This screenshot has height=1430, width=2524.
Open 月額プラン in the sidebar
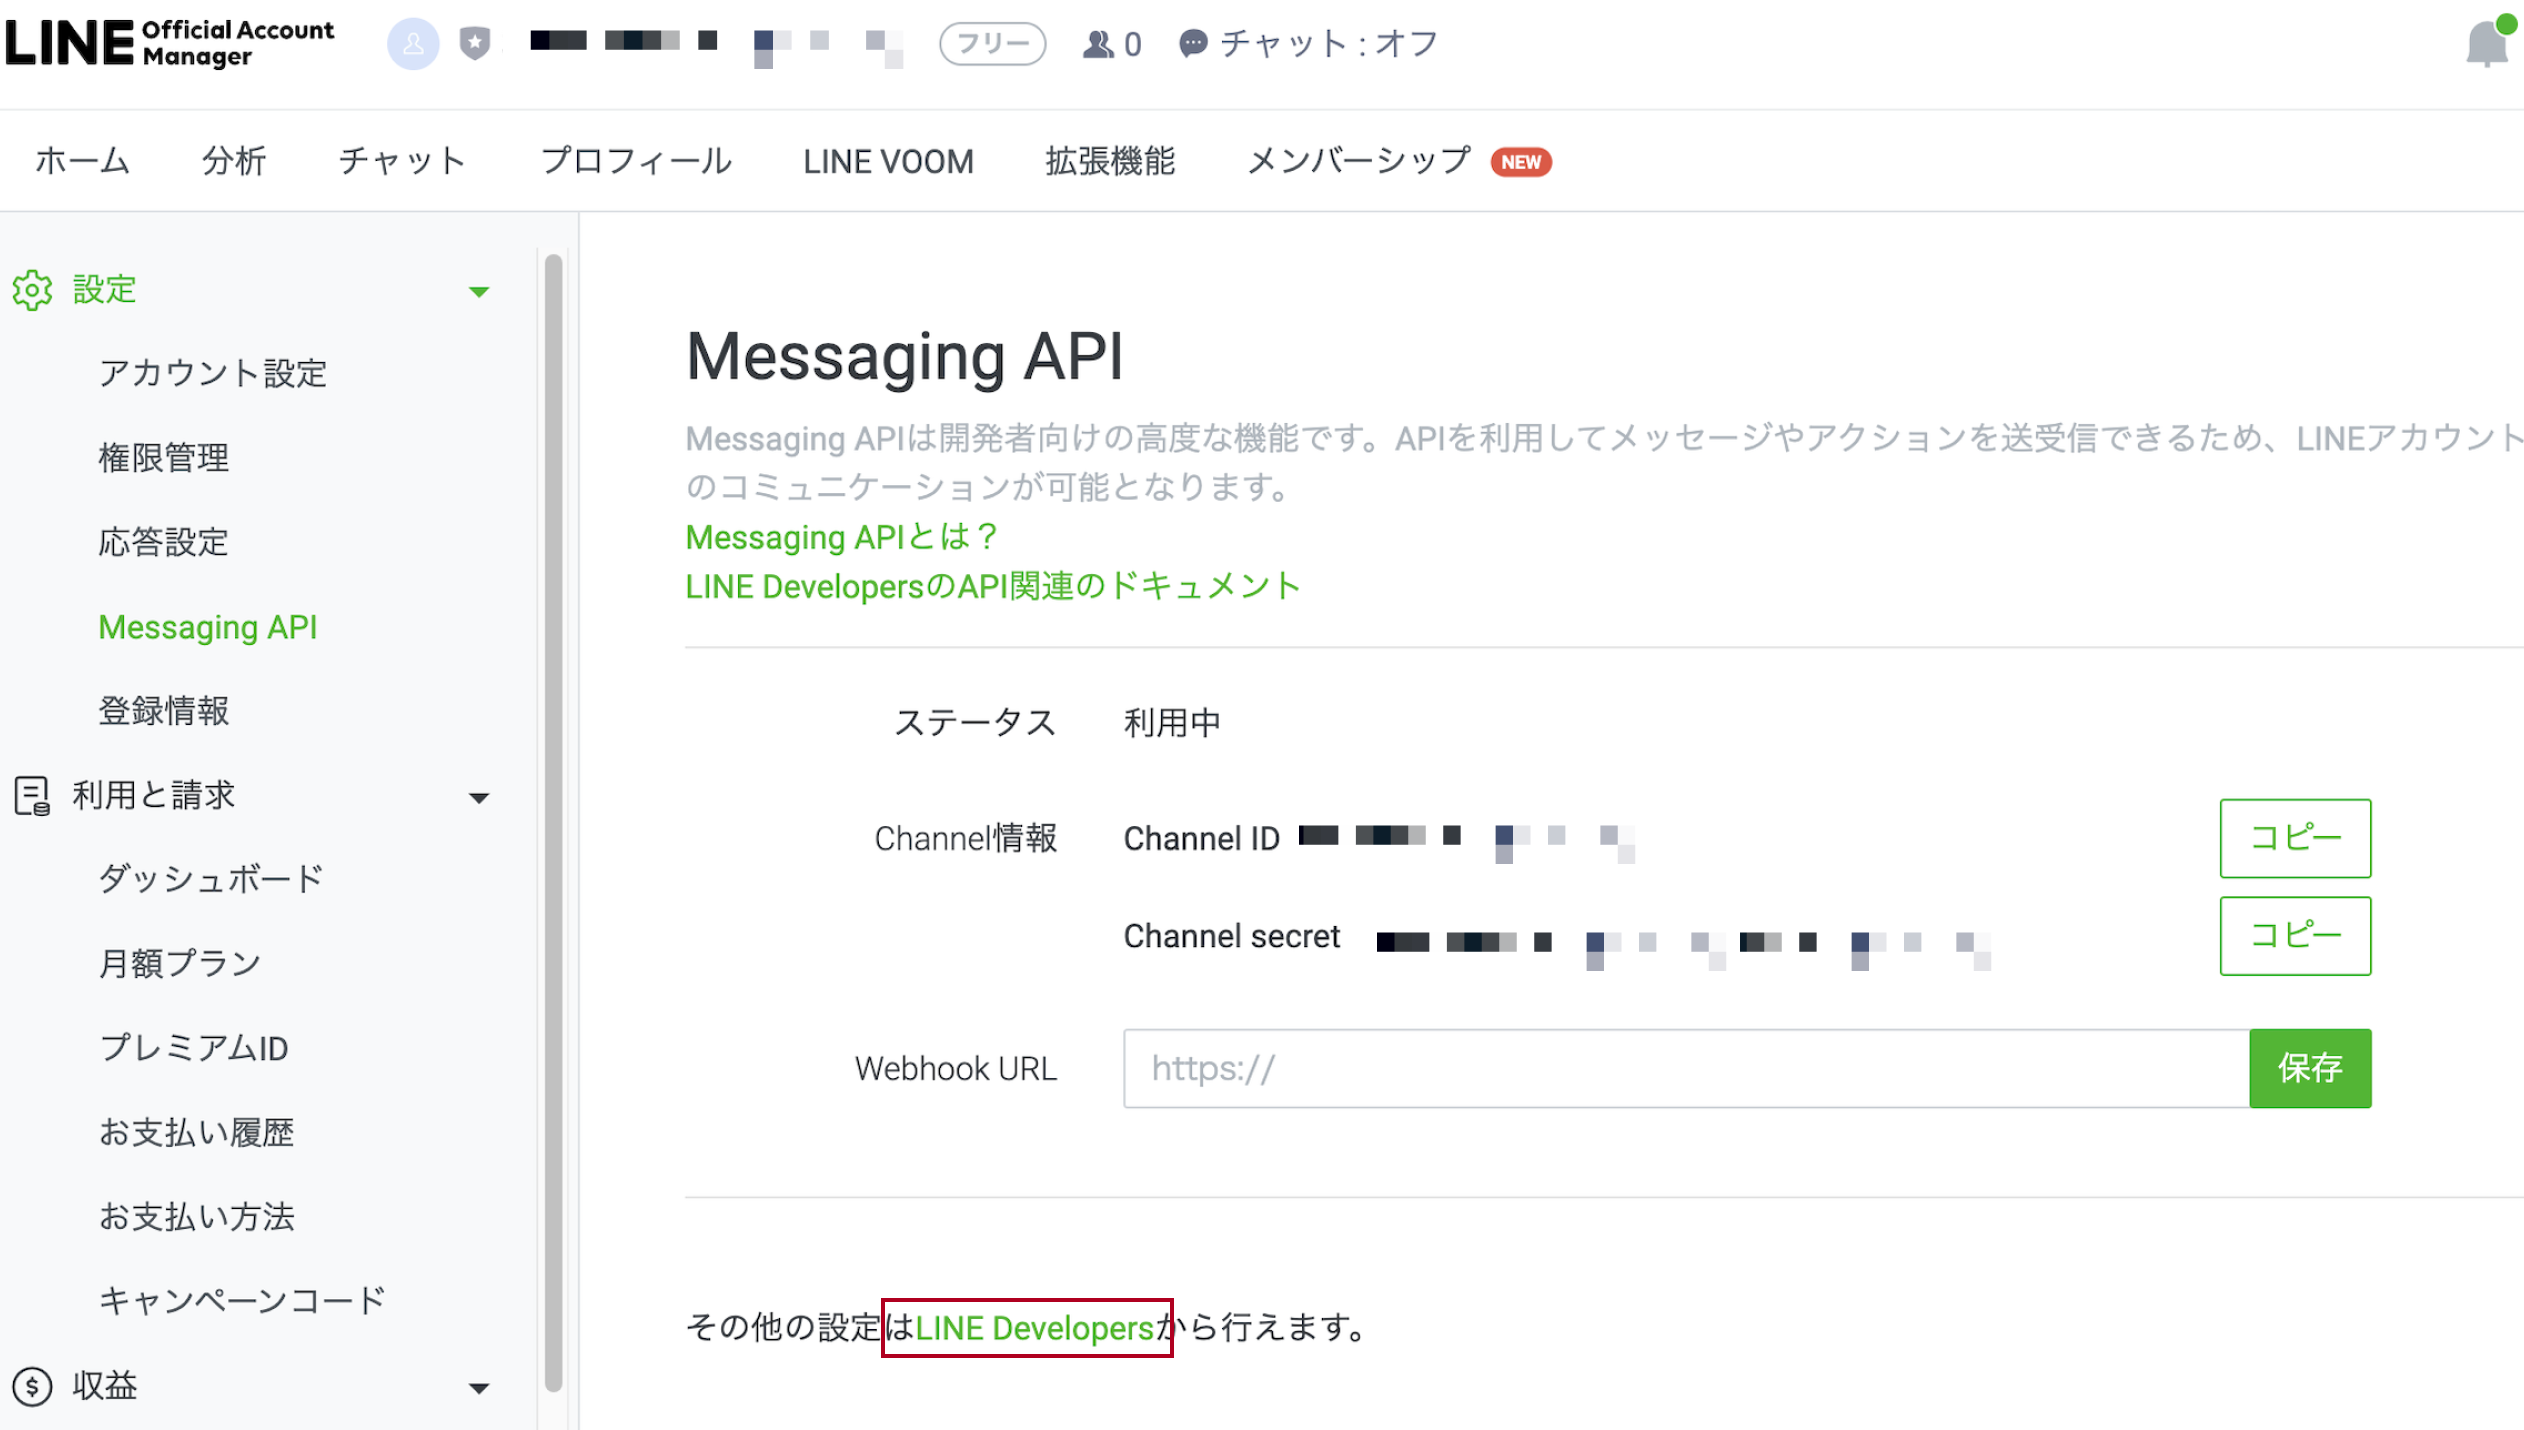coord(180,964)
